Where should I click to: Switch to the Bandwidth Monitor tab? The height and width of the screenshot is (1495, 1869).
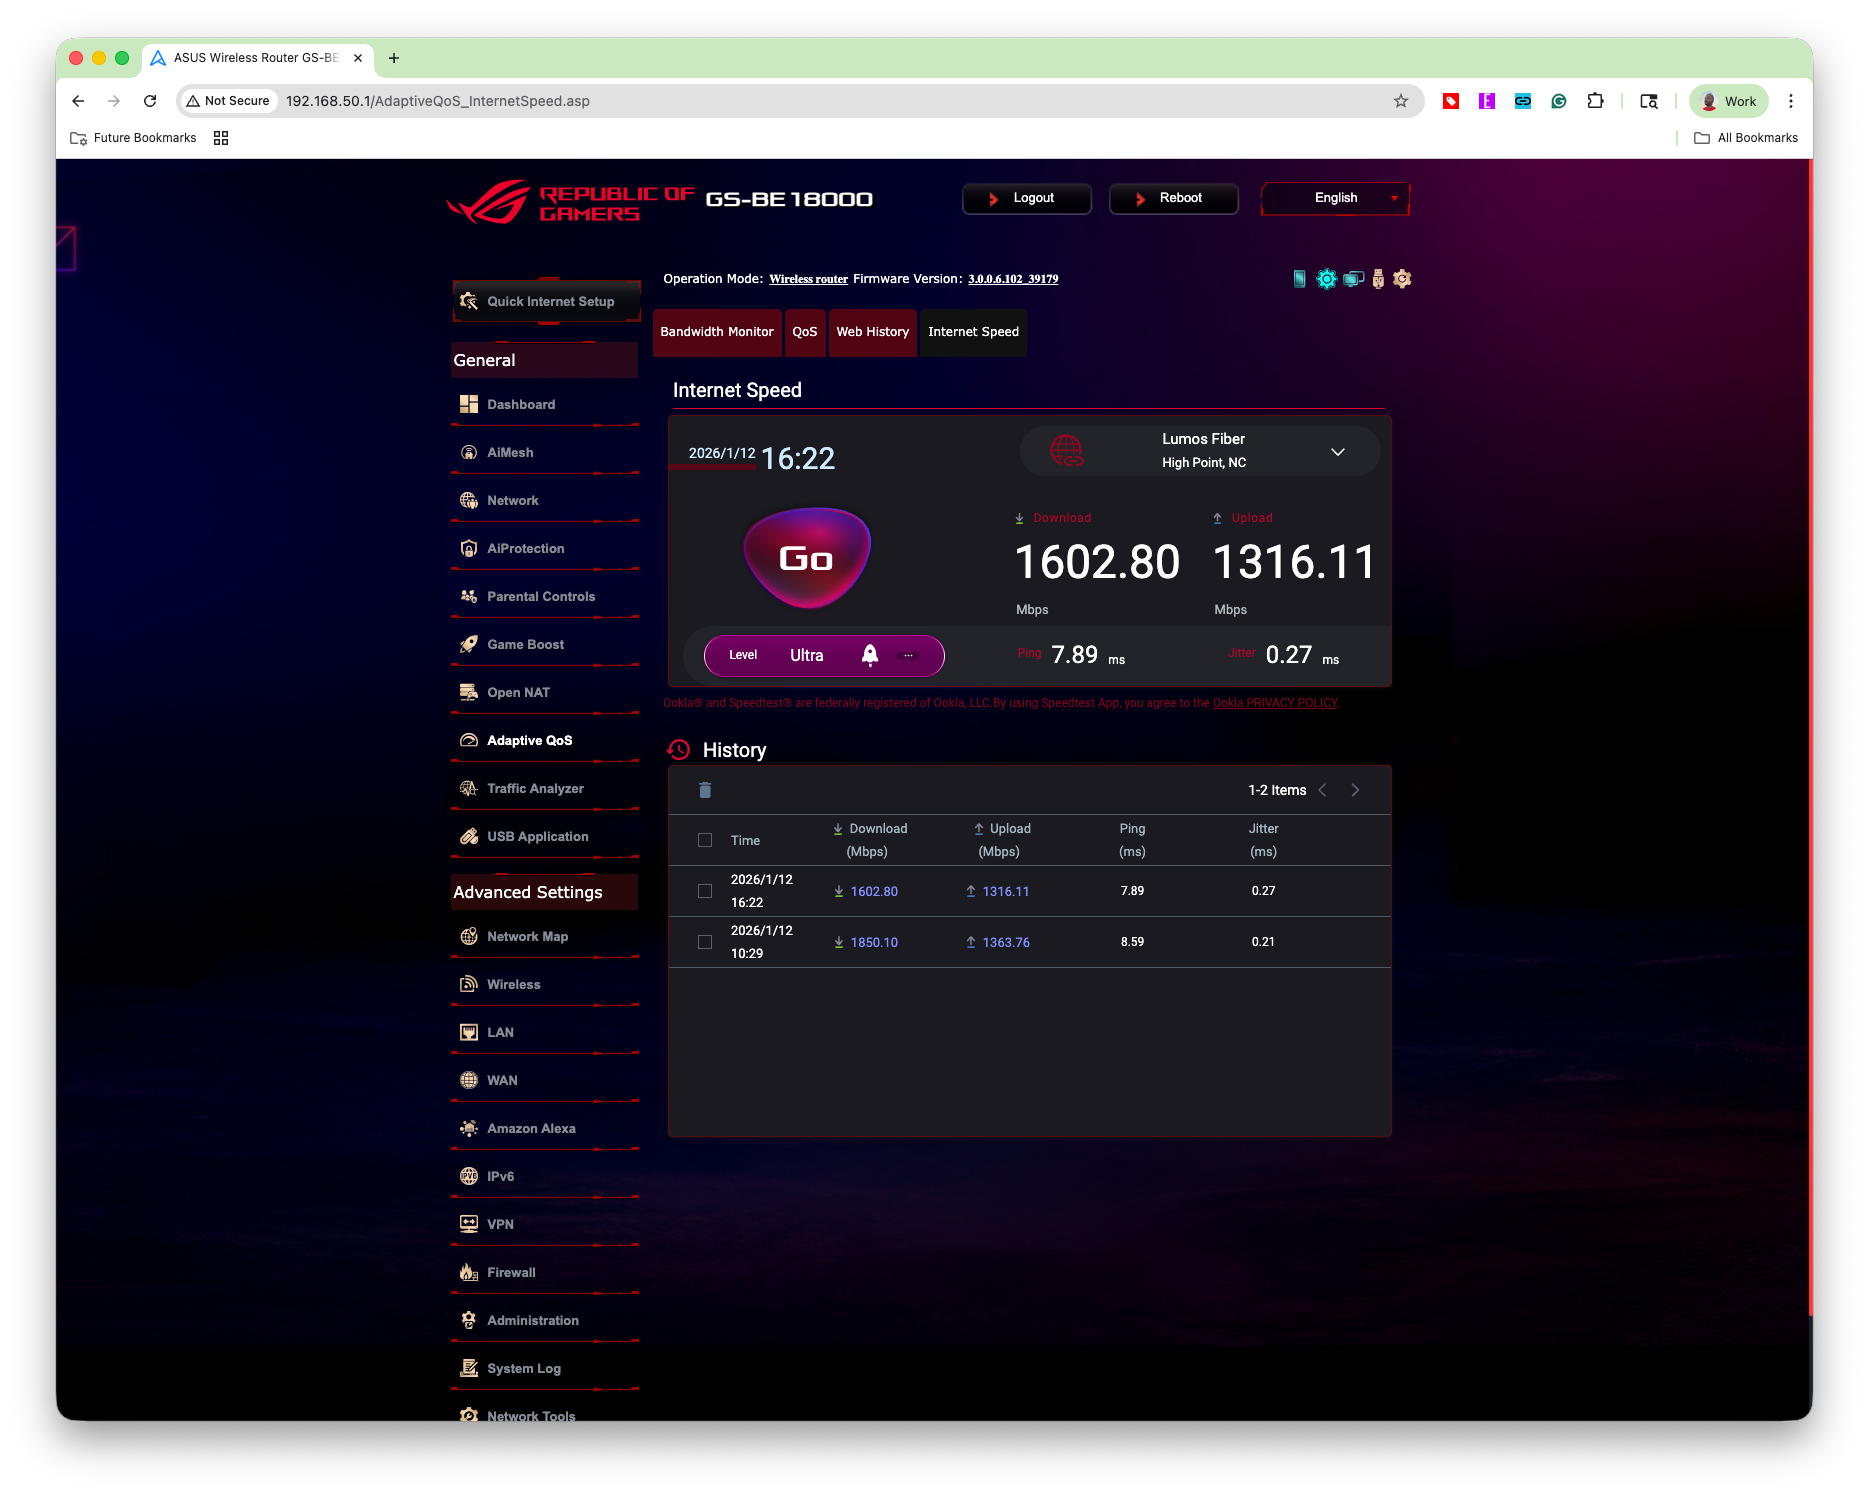coord(717,332)
